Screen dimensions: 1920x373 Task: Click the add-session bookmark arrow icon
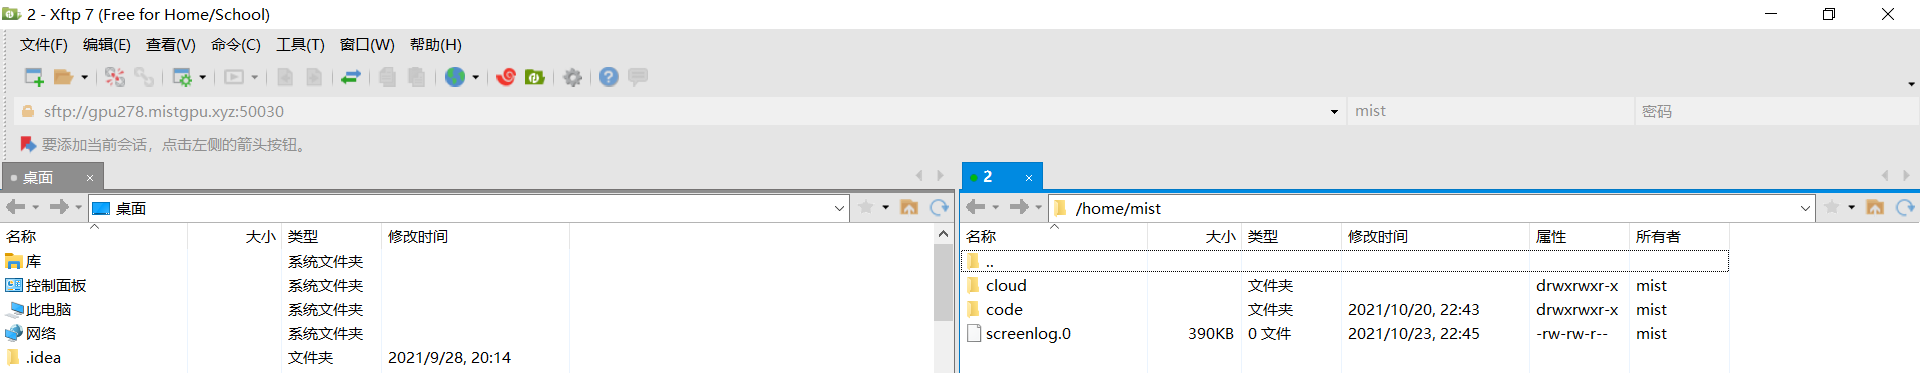28,145
